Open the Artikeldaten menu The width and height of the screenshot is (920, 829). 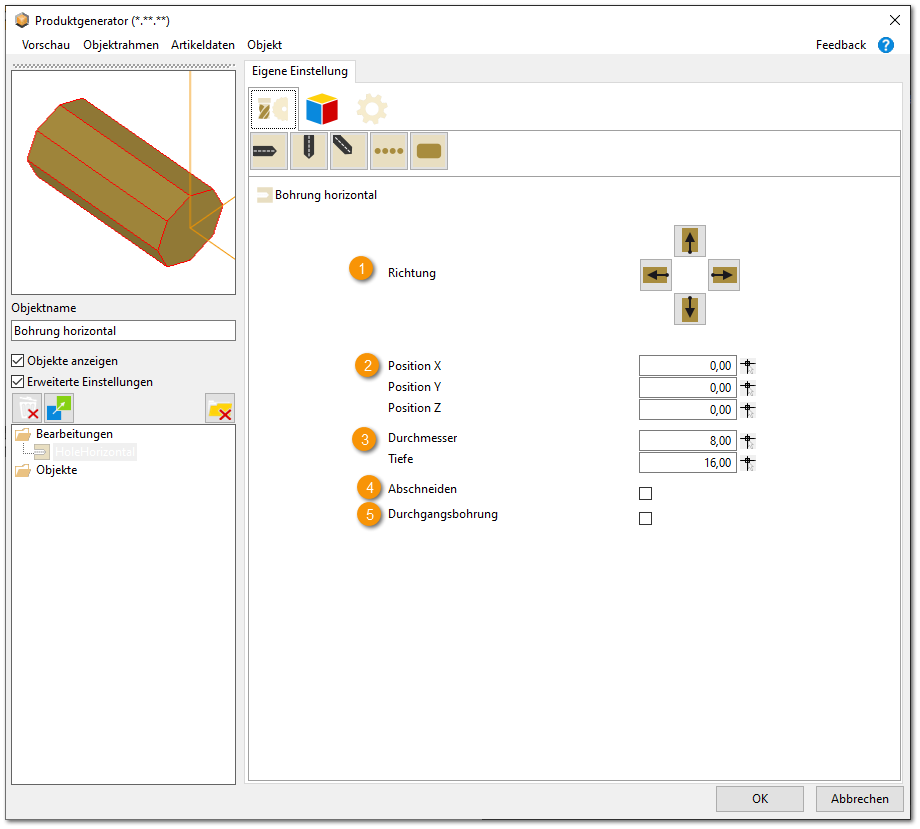(203, 45)
